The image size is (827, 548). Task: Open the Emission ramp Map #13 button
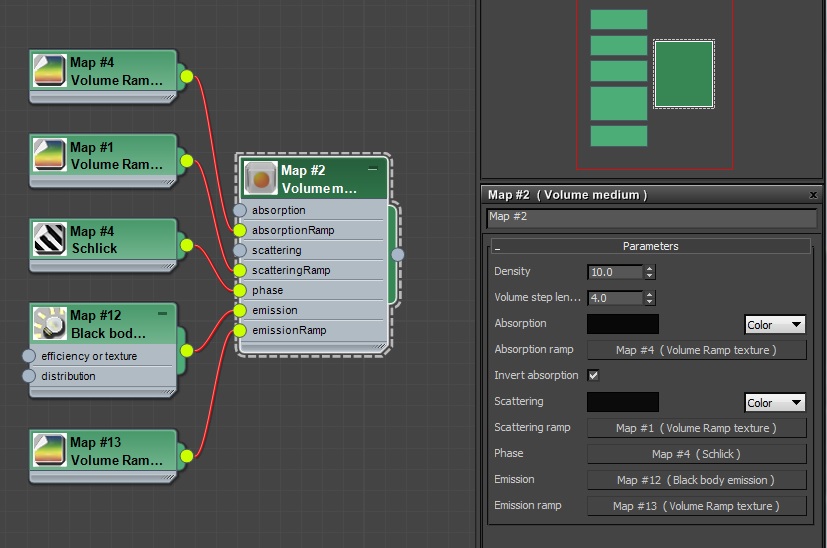696,506
